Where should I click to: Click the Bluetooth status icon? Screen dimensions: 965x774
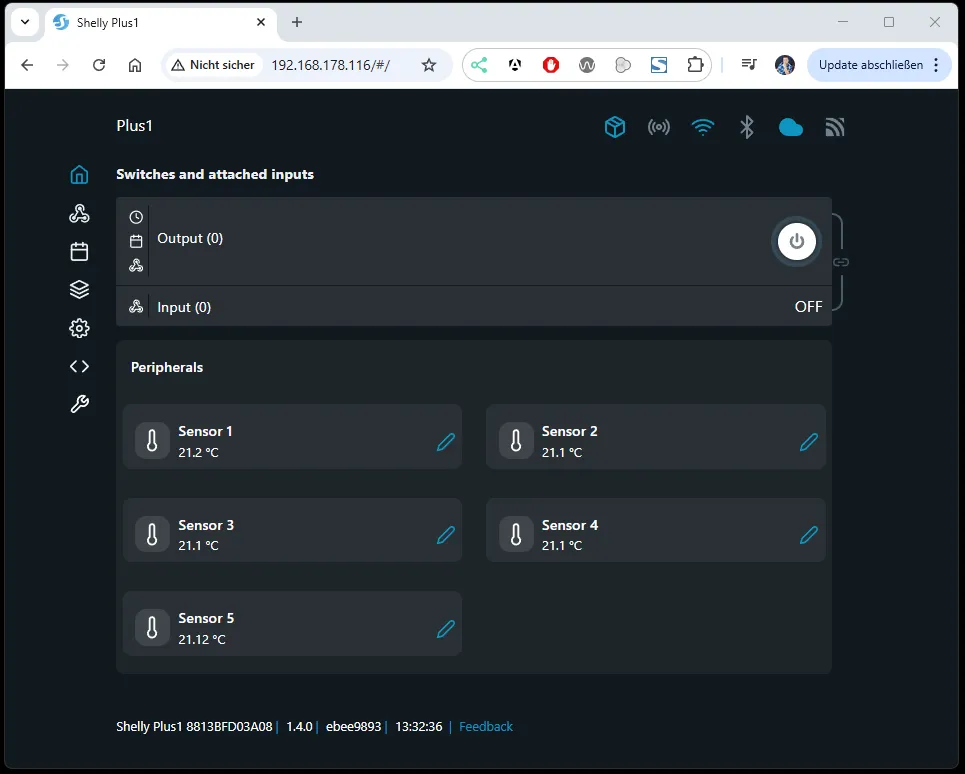[x=747, y=127]
